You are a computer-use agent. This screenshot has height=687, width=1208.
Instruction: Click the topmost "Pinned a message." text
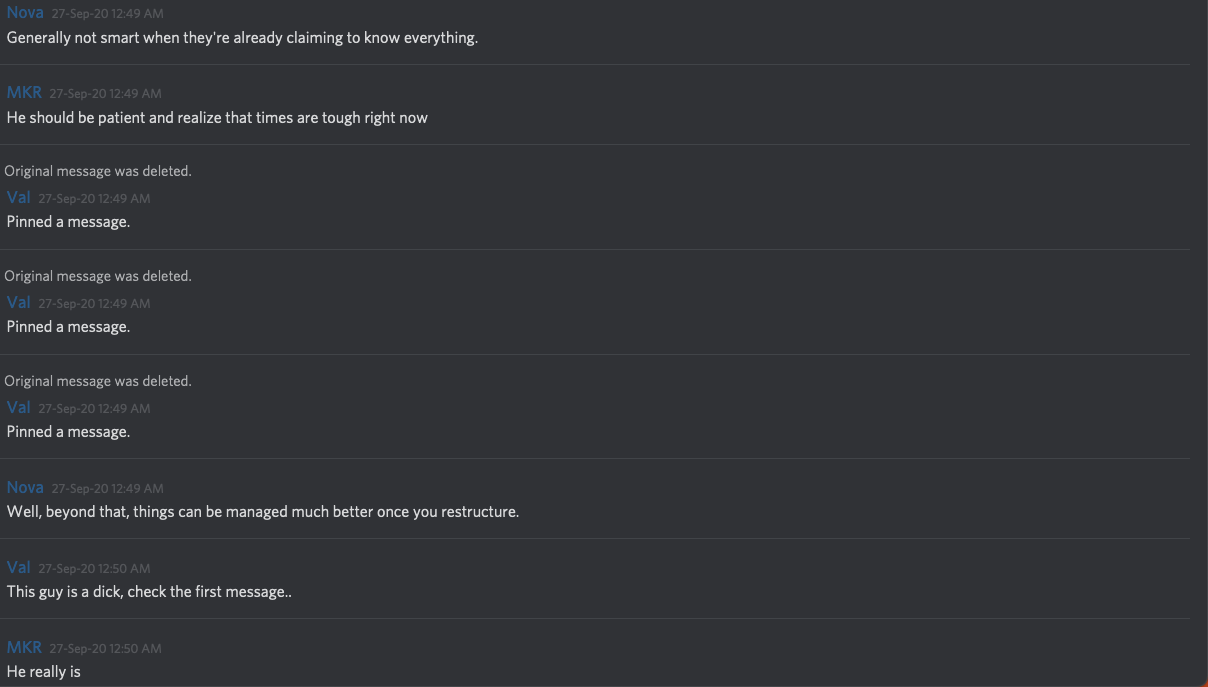coord(68,222)
